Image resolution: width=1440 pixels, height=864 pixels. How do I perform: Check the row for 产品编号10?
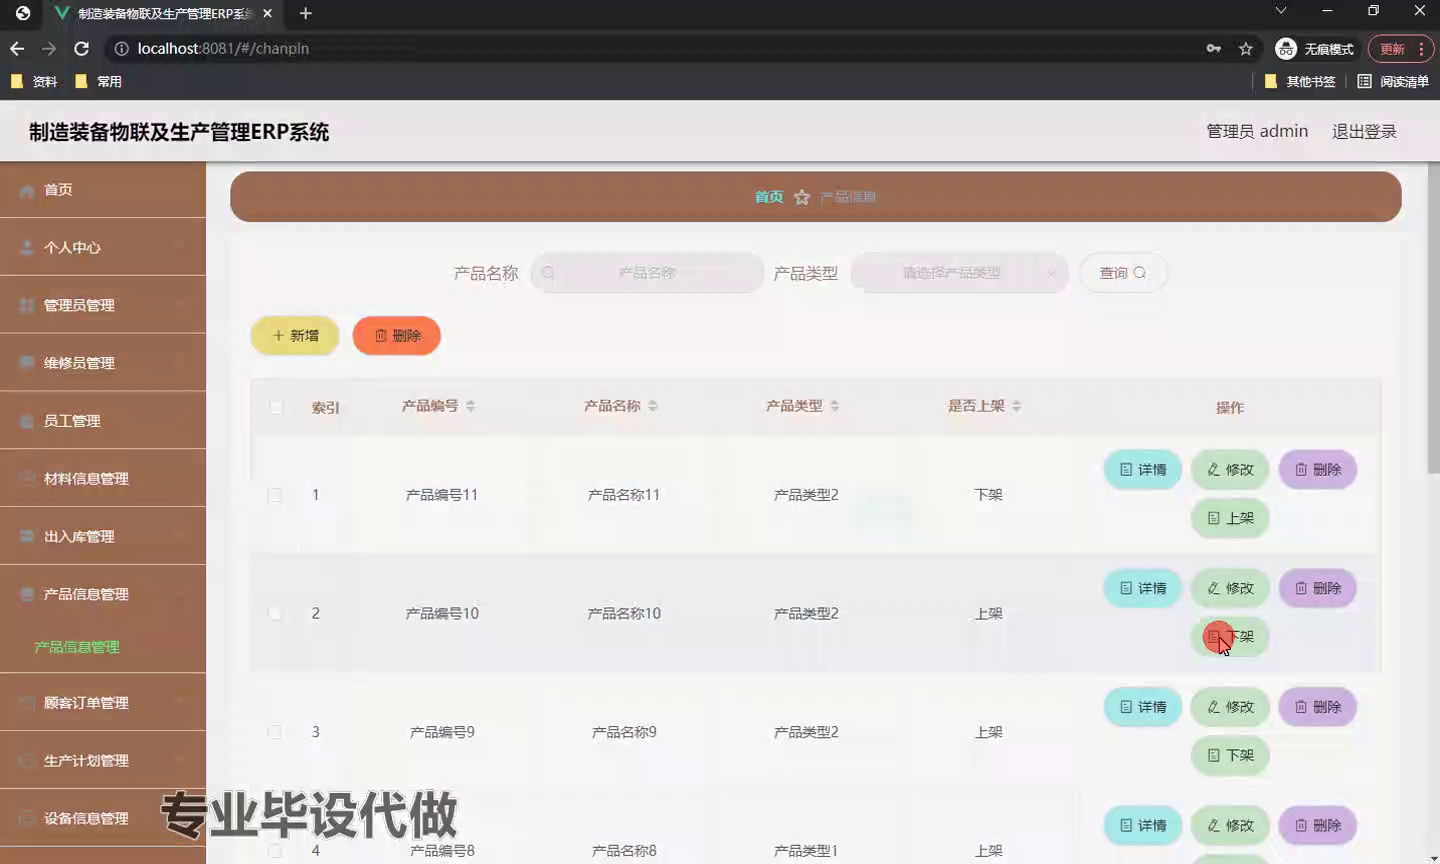(275, 613)
